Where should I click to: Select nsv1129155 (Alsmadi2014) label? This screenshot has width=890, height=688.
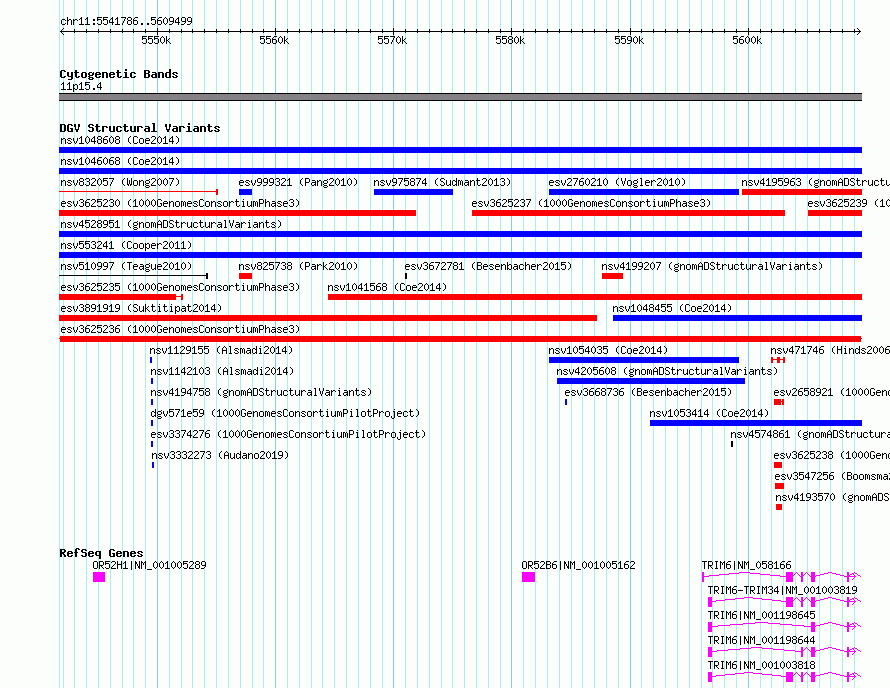(221, 350)
